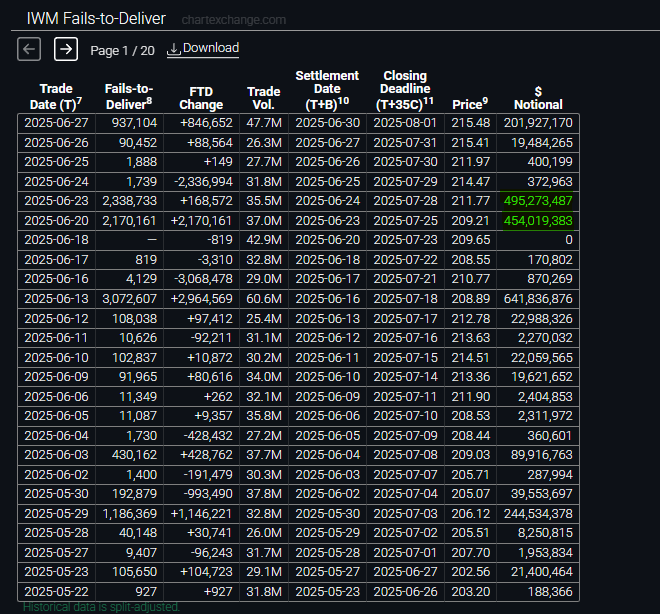Image resolution: width=660 pixels, height=614 pixels.
Task: Select notional value 201,927,170
Action: tap(538, 123)
